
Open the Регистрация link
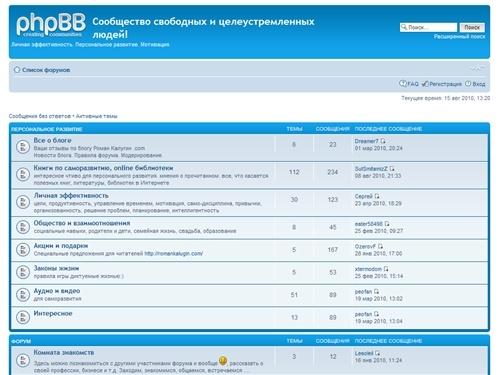pyautogui.click(x=445, y=84)
